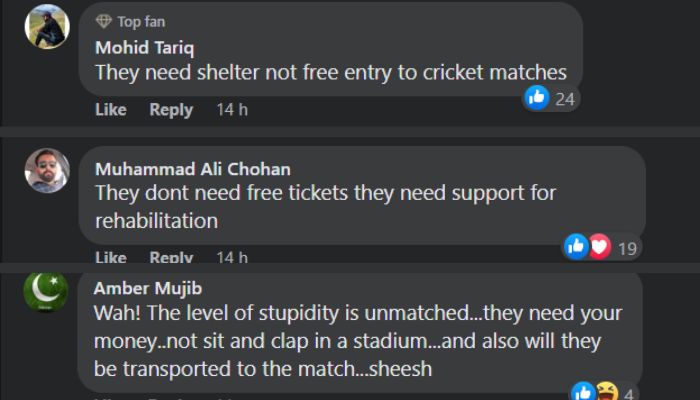Screen dimensions: 700x400
Task: Like Muhammad Ali Chohan's comment
Action: (x=110, y=258)
